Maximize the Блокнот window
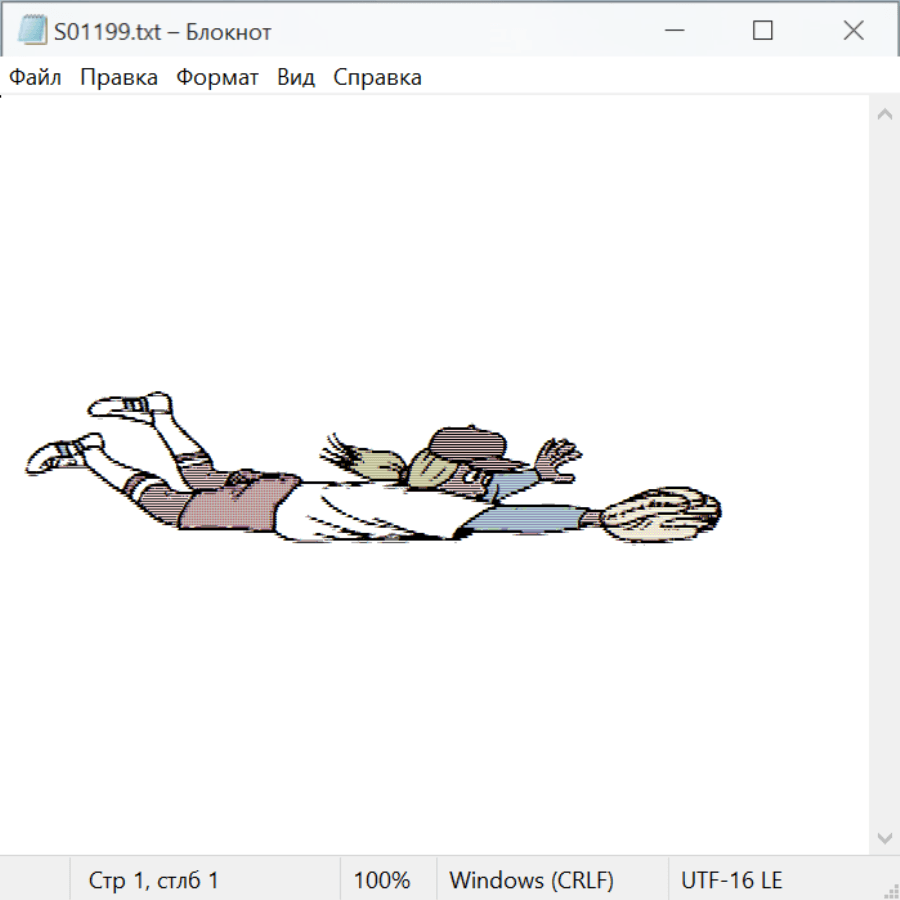The width and height of the screenshot is (900, 900). pyautogui.click(x=762, y=31)
